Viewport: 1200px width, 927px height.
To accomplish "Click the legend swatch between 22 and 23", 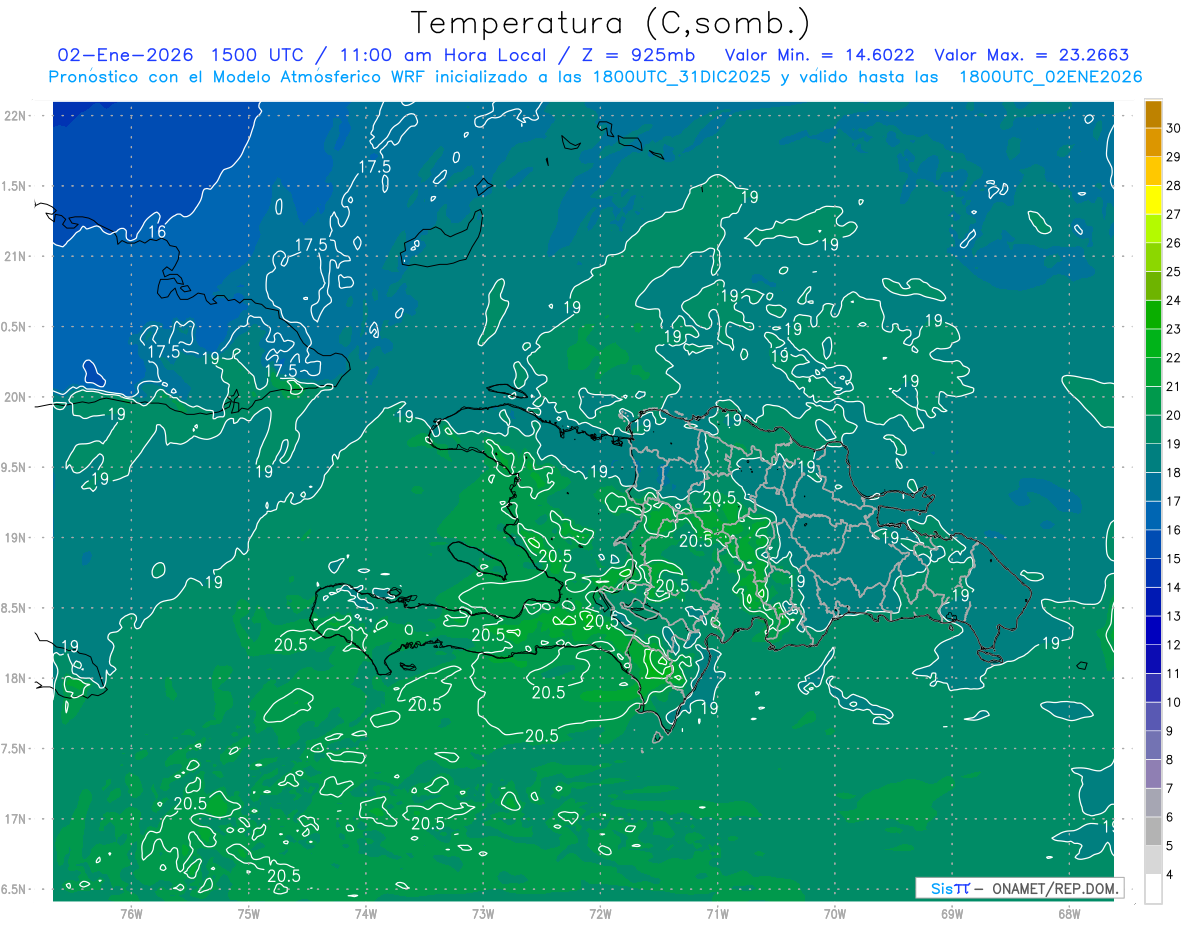I will coord(1153,343).
